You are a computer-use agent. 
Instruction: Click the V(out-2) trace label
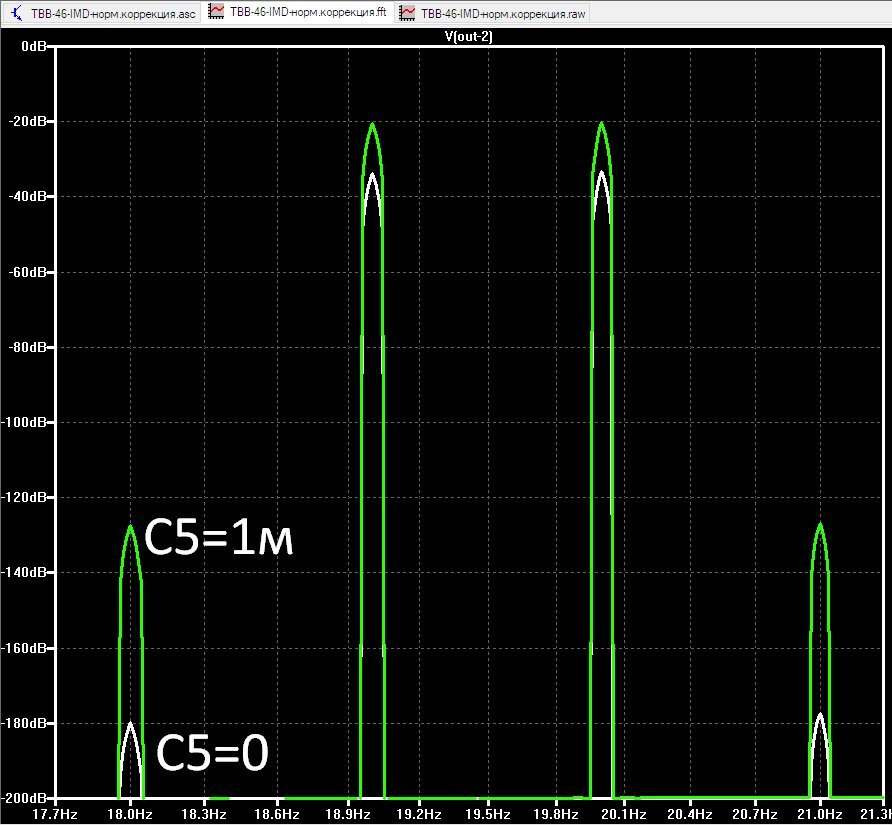click(469, 37)
